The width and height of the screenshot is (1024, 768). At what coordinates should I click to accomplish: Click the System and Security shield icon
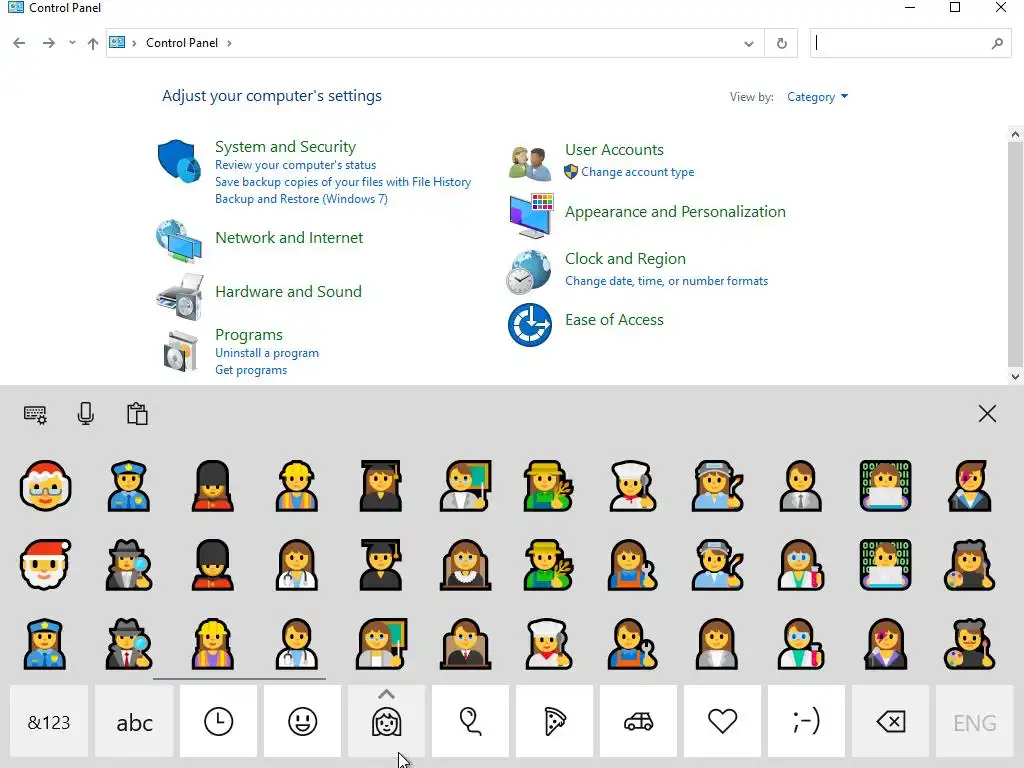click(179, 161)
